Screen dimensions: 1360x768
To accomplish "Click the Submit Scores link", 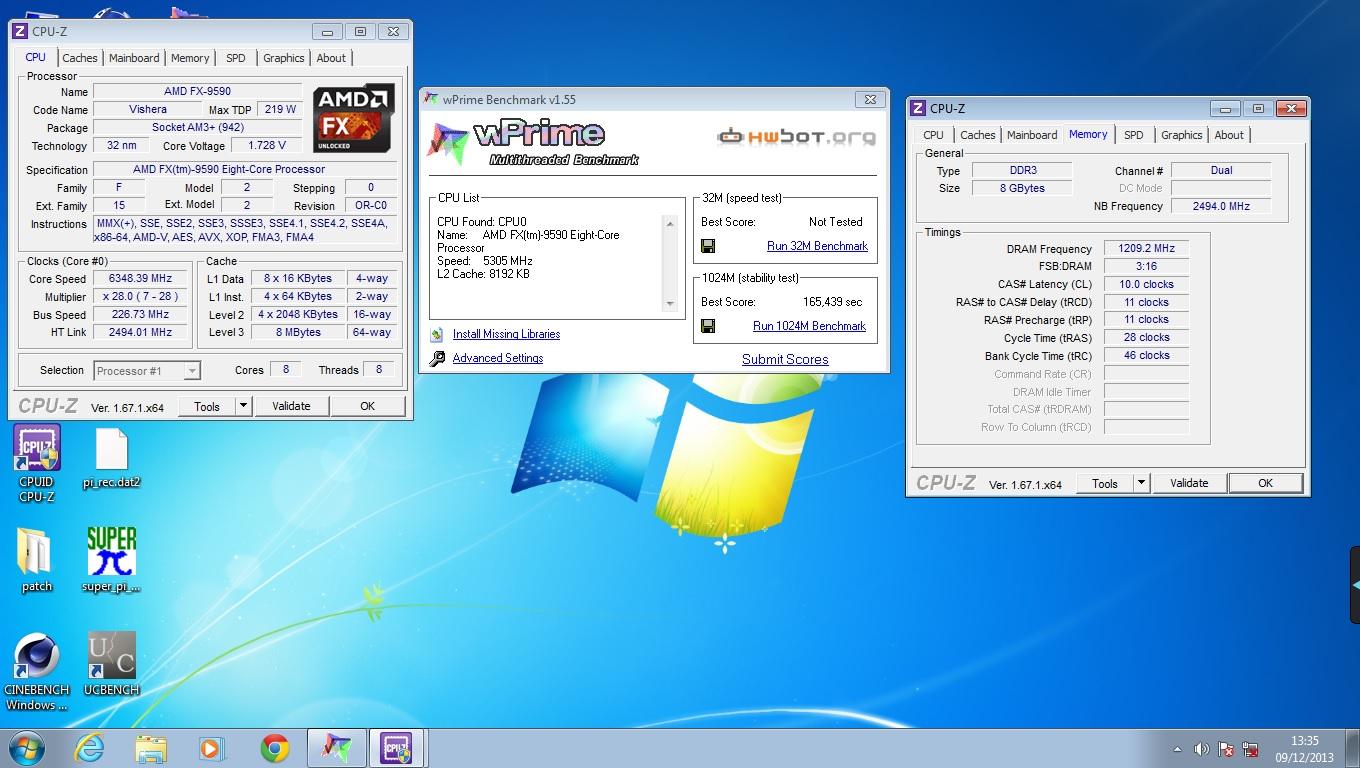I will (785, 359).
